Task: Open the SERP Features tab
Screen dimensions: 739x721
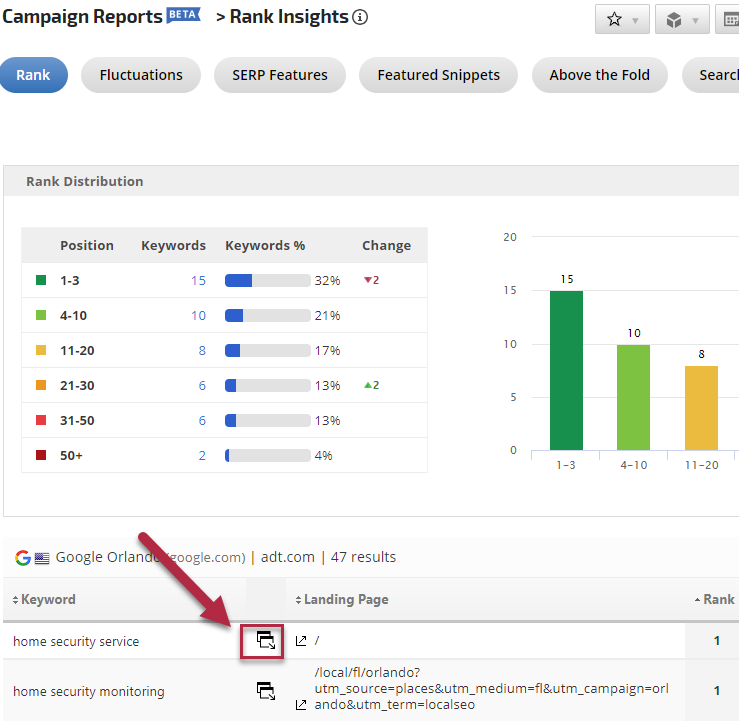Action: [x=280, y=75]
